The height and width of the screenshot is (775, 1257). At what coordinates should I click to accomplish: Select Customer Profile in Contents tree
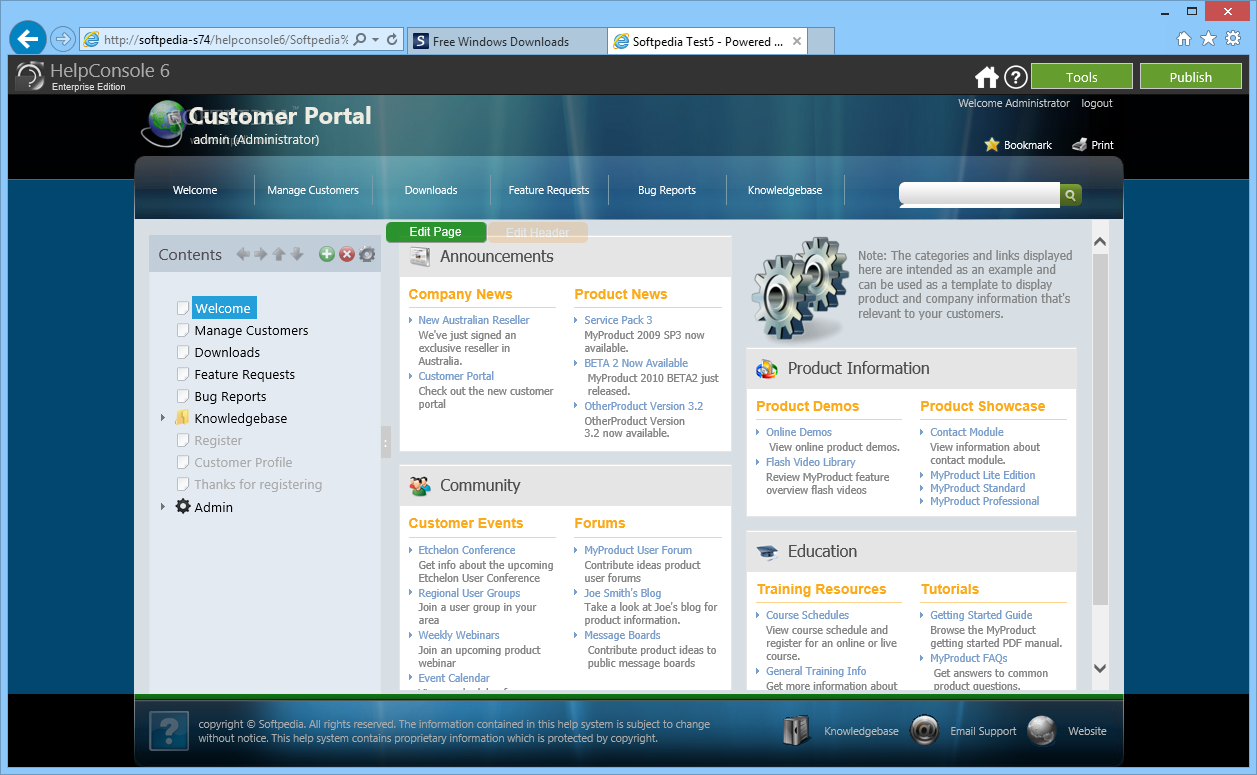tap(243, 462)
